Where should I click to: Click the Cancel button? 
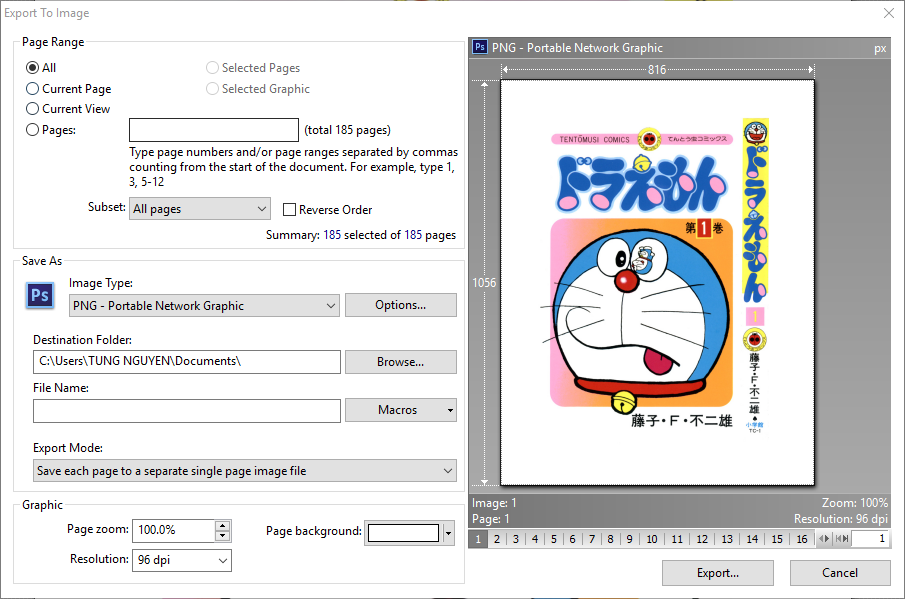(x=840, y=572)
